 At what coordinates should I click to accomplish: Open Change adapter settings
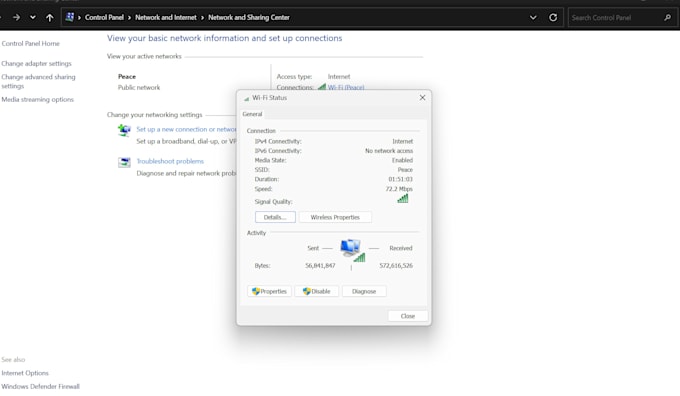[x=36, y=63]
